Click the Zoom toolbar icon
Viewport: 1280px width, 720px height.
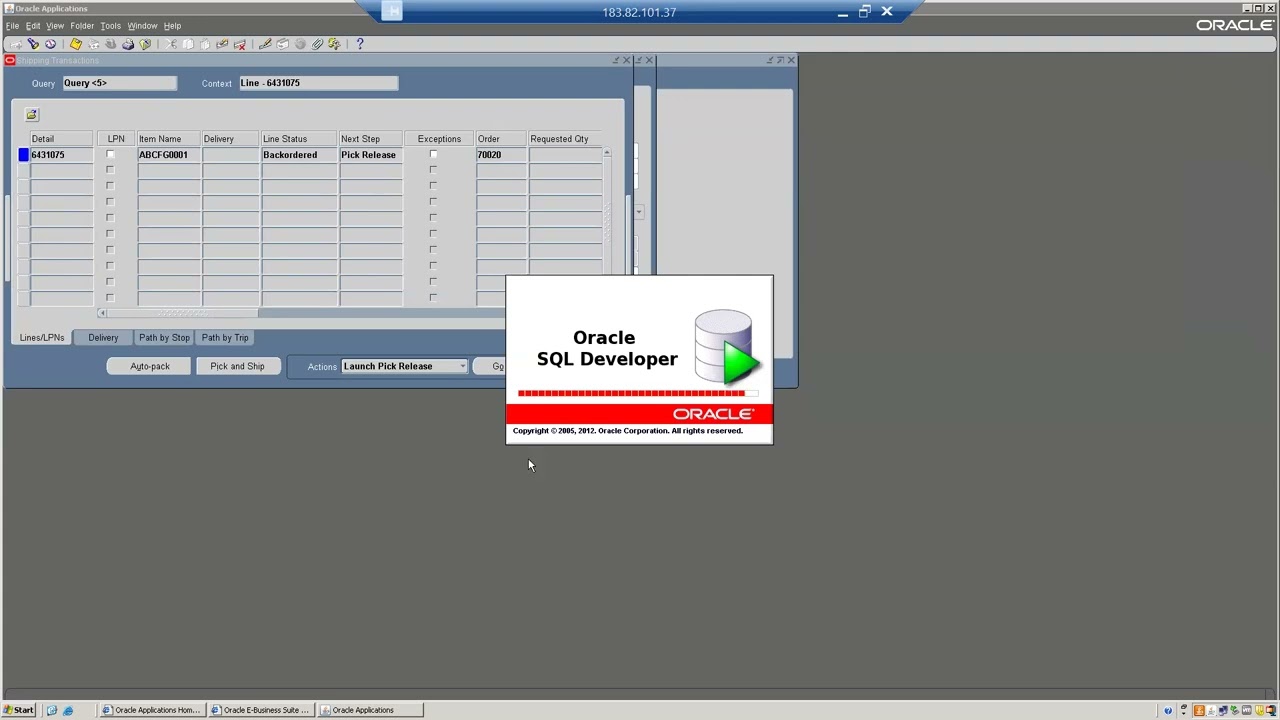click(282, 44)
